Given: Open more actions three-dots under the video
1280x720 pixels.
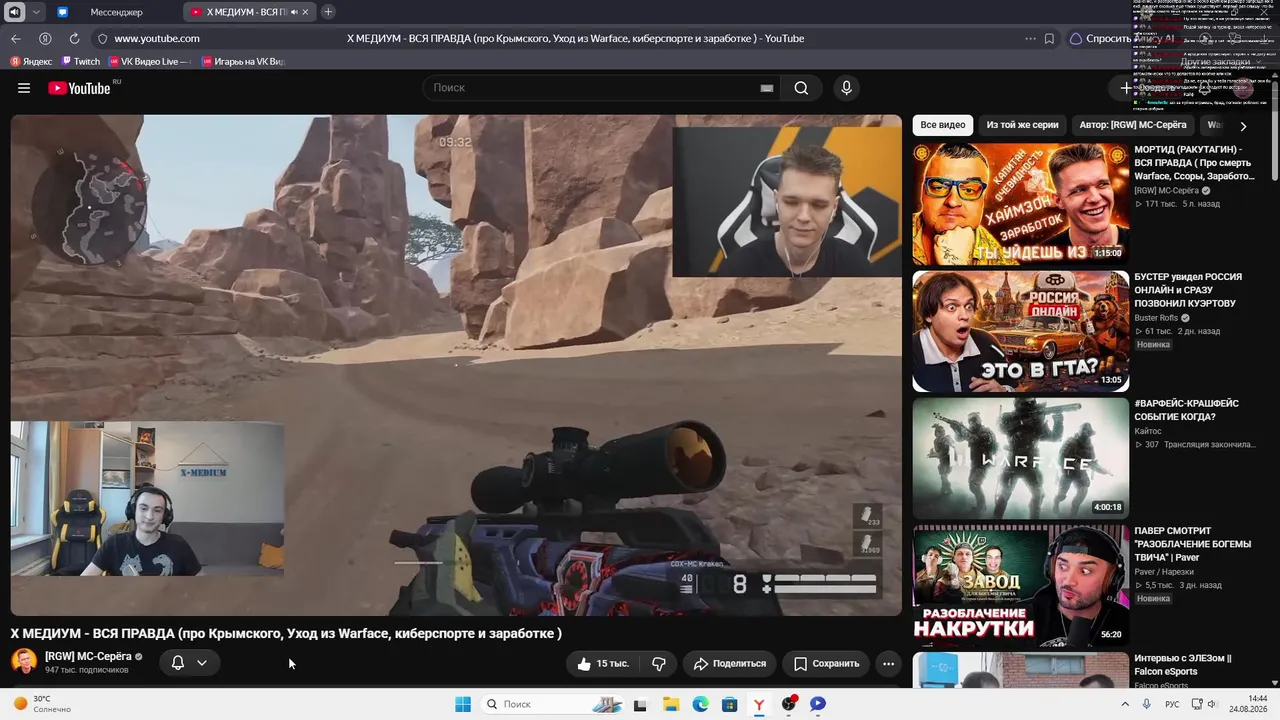Looking at the screenshot, I should pyautogui.click(x=888, y=663).
